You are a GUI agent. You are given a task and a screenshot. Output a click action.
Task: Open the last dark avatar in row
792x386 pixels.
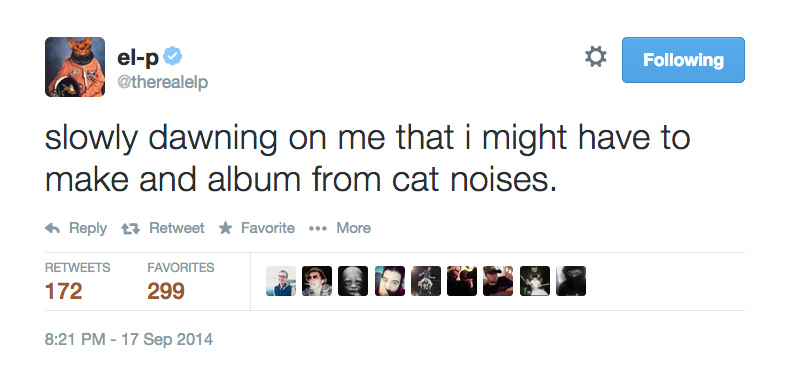(x=571, y=281)
